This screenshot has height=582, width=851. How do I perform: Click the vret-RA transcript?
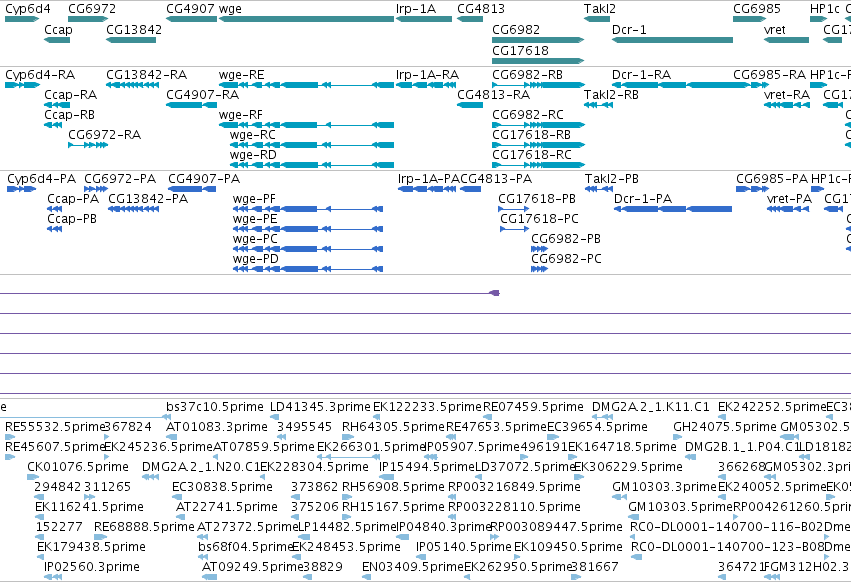click(x=787, y=105)
